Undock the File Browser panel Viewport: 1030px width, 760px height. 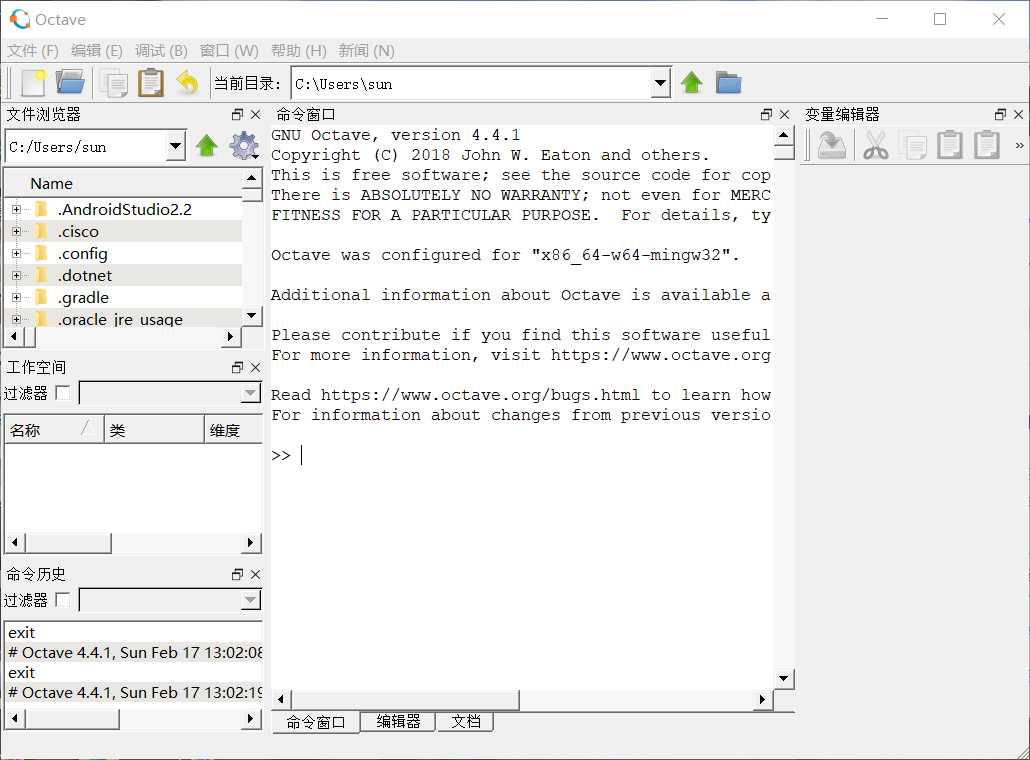238,114
